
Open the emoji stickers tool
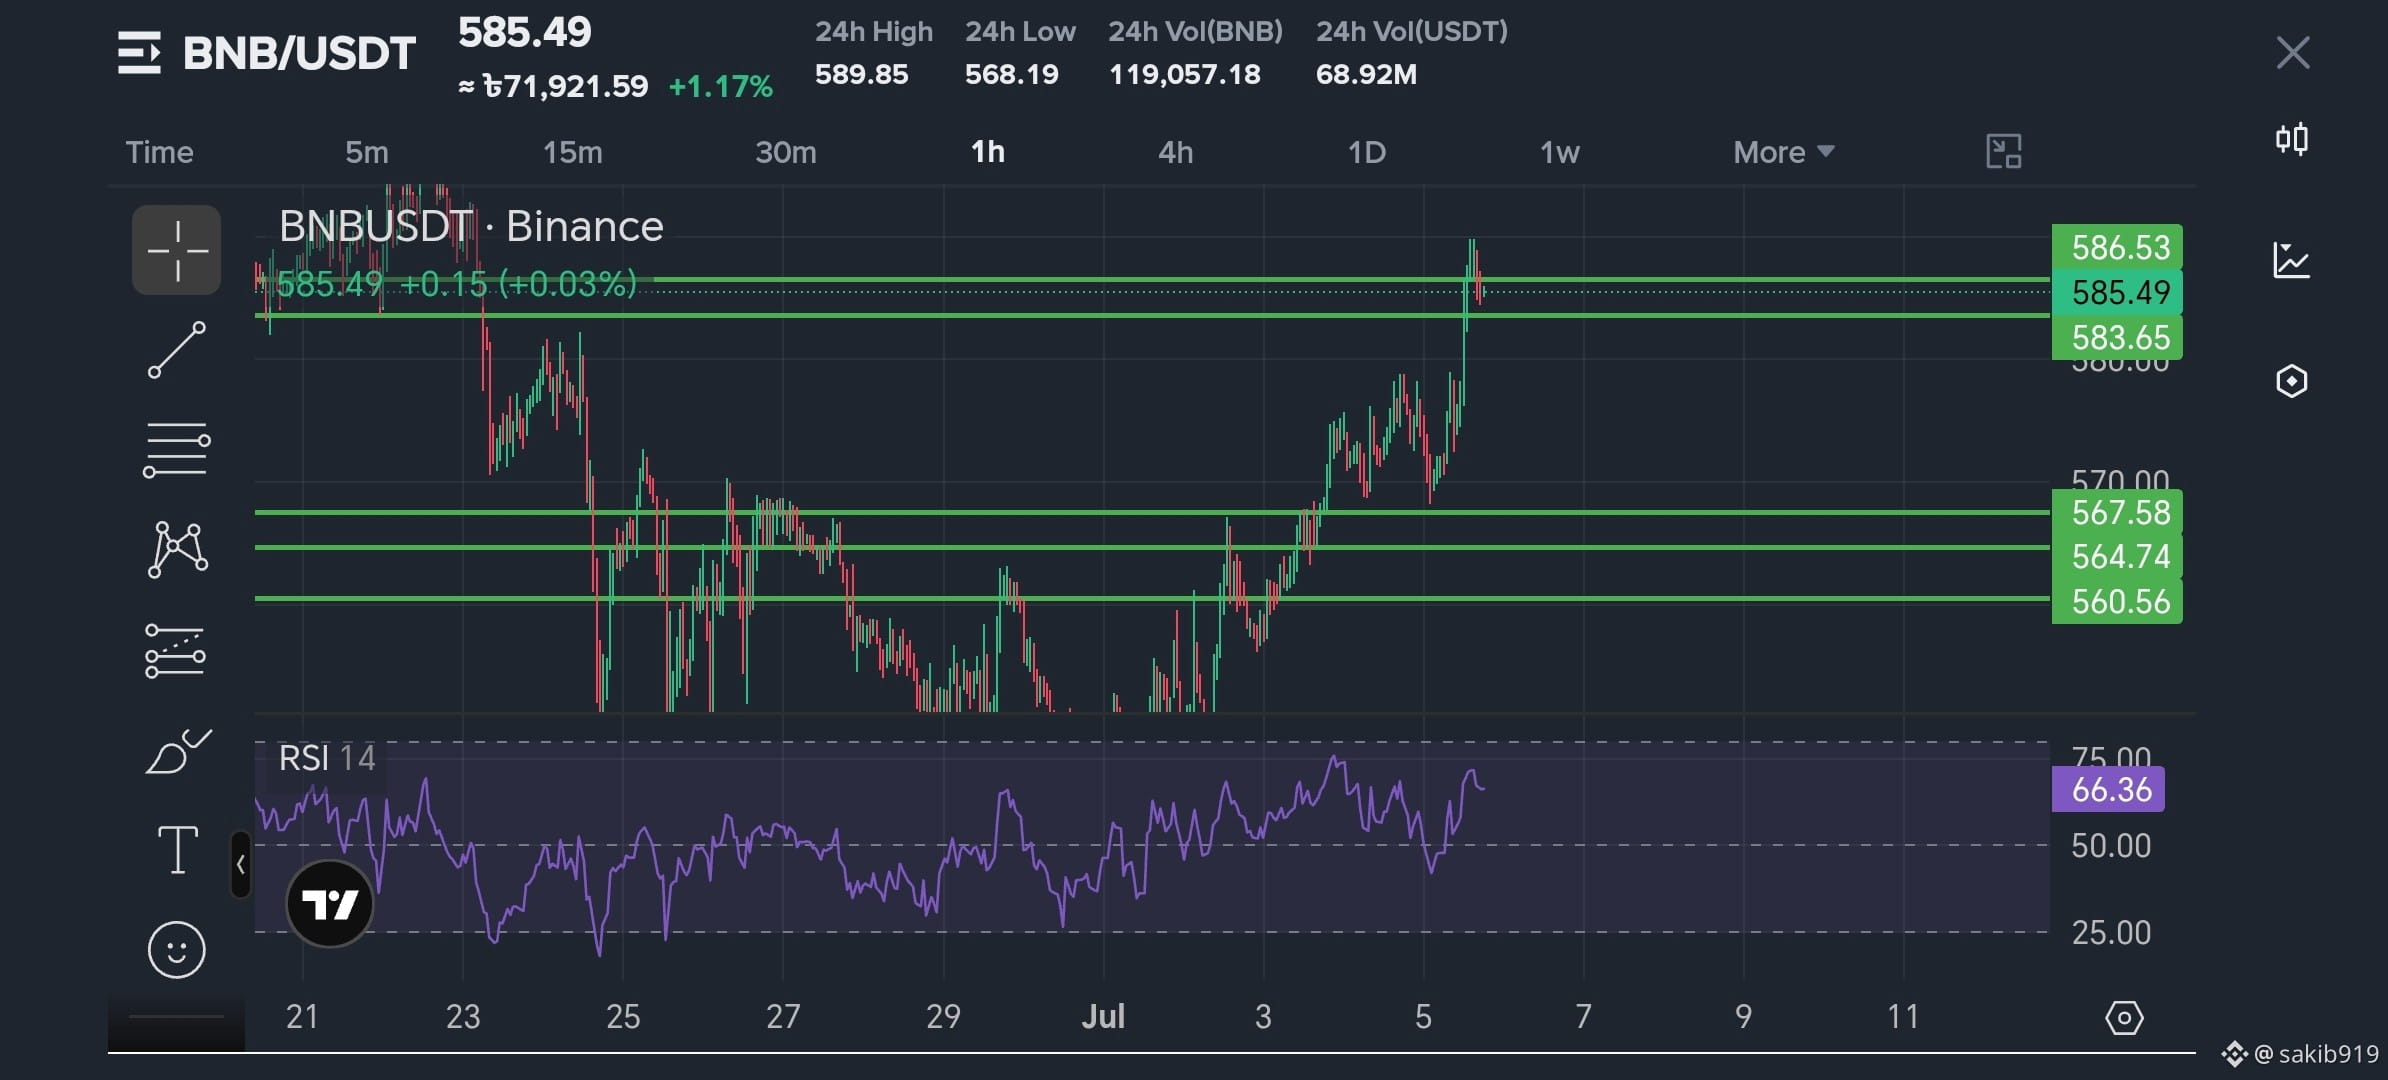click(x=177, y=949)
